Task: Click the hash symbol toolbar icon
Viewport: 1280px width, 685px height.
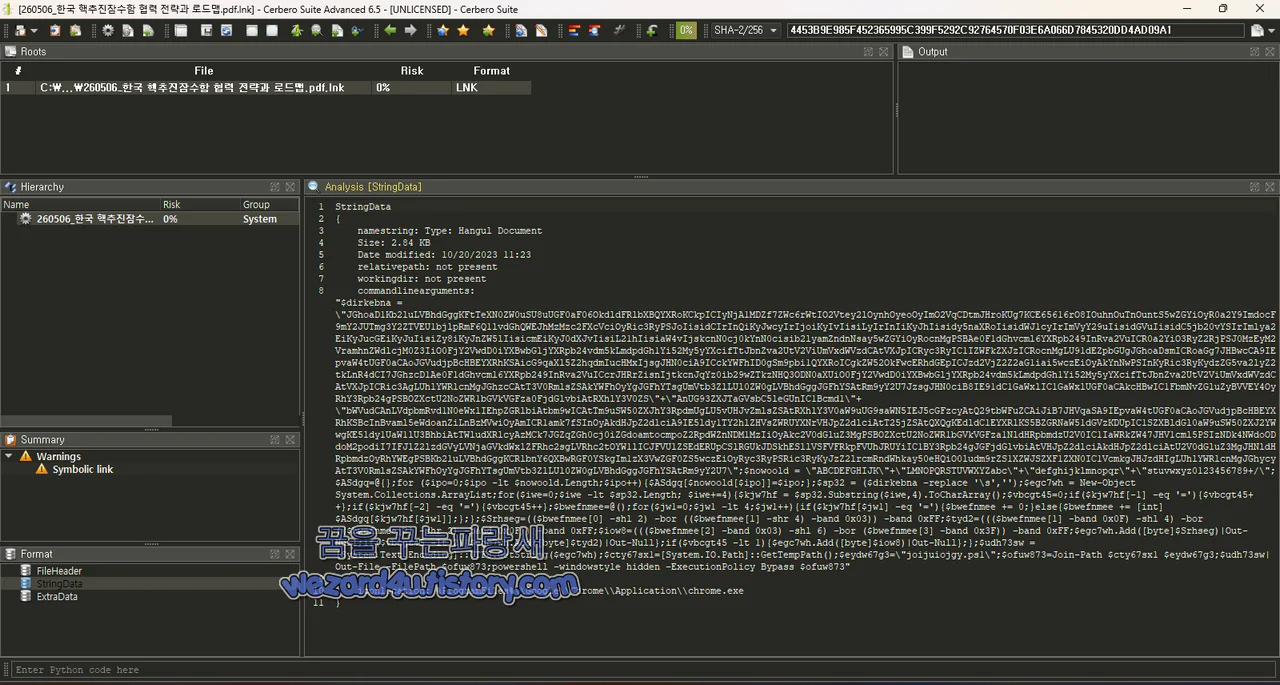Action: 620,30
